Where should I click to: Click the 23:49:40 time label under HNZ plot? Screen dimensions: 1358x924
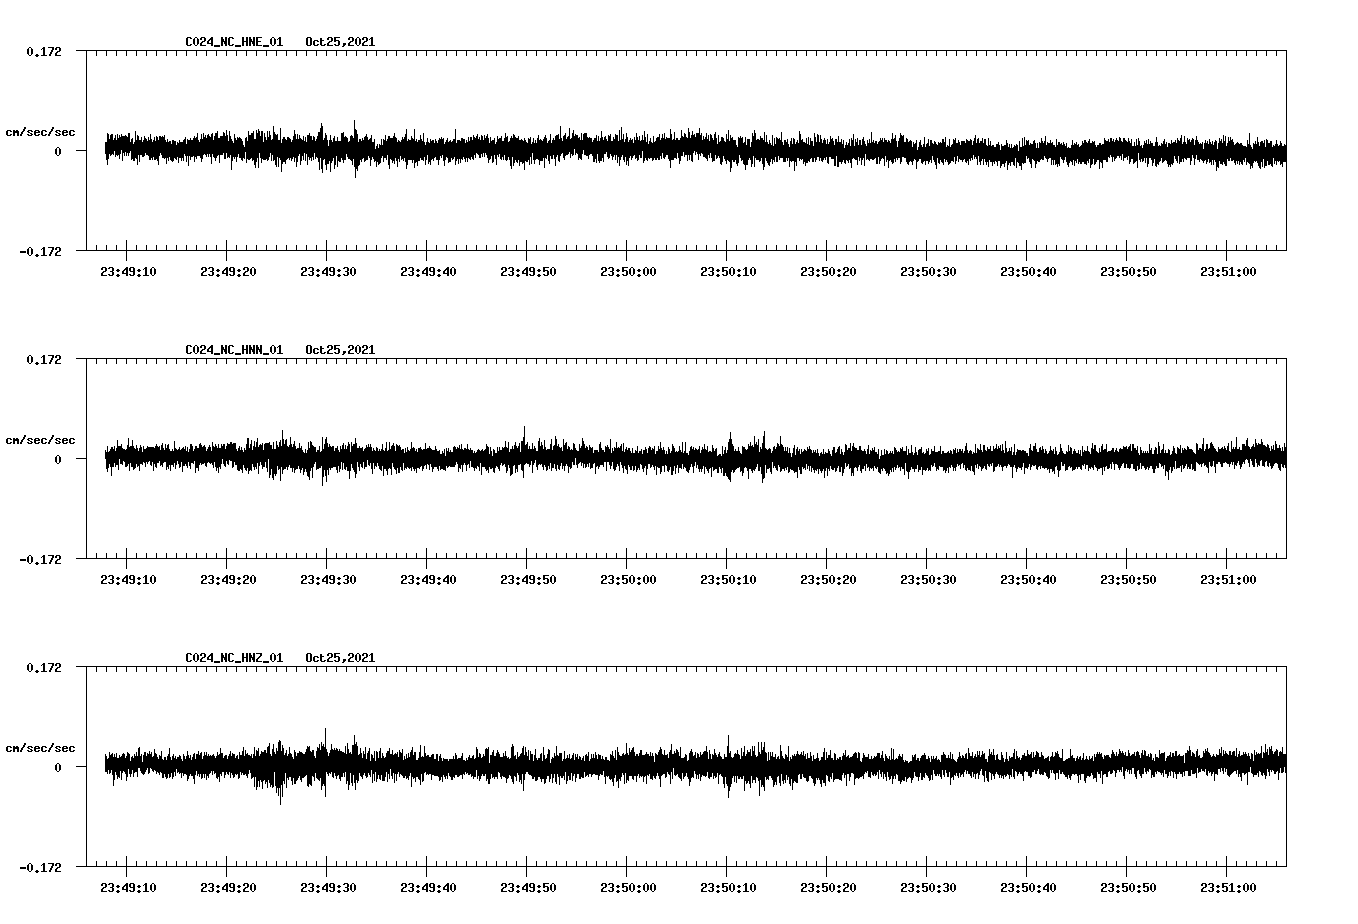(x=427, y=887)
